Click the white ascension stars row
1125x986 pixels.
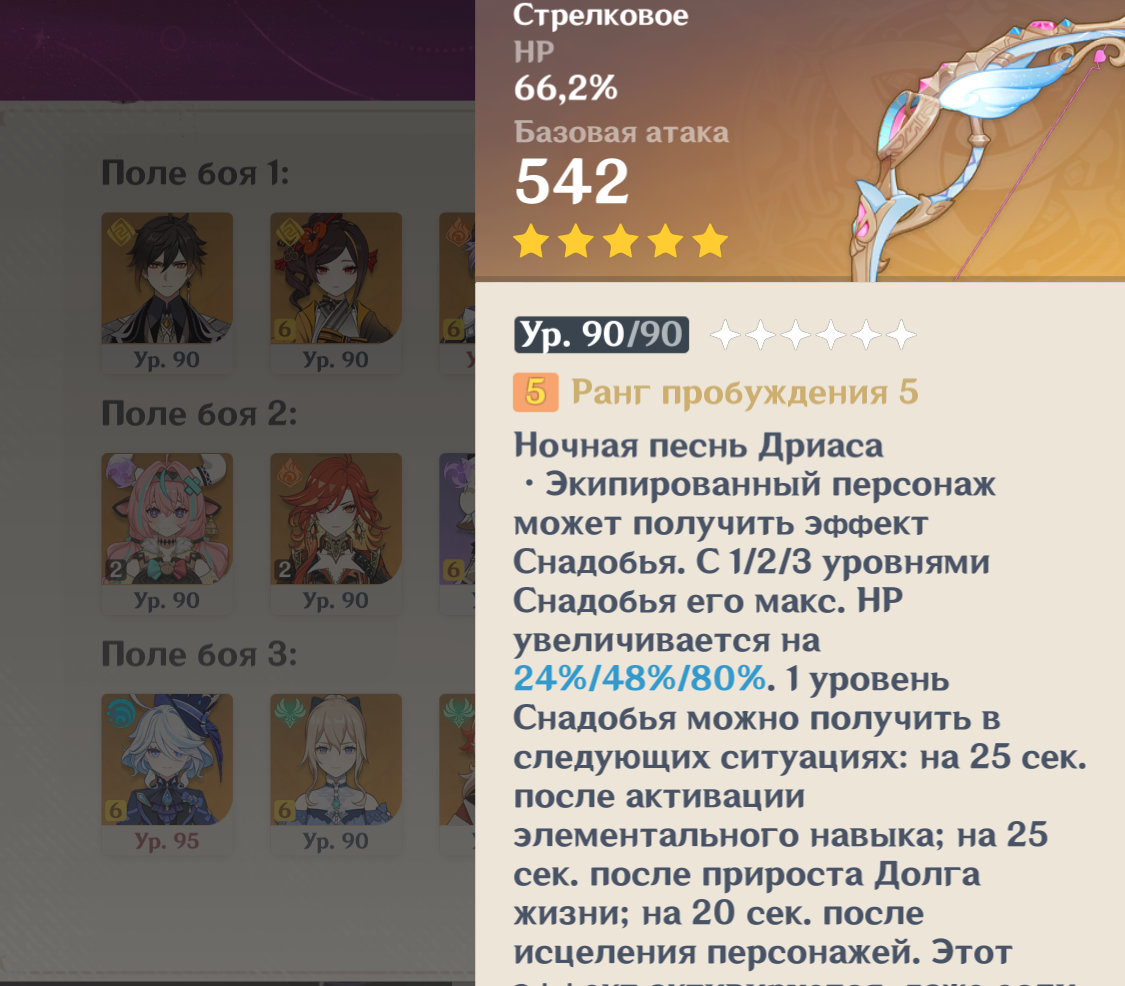pyautogui.click(x=813, y=335)
